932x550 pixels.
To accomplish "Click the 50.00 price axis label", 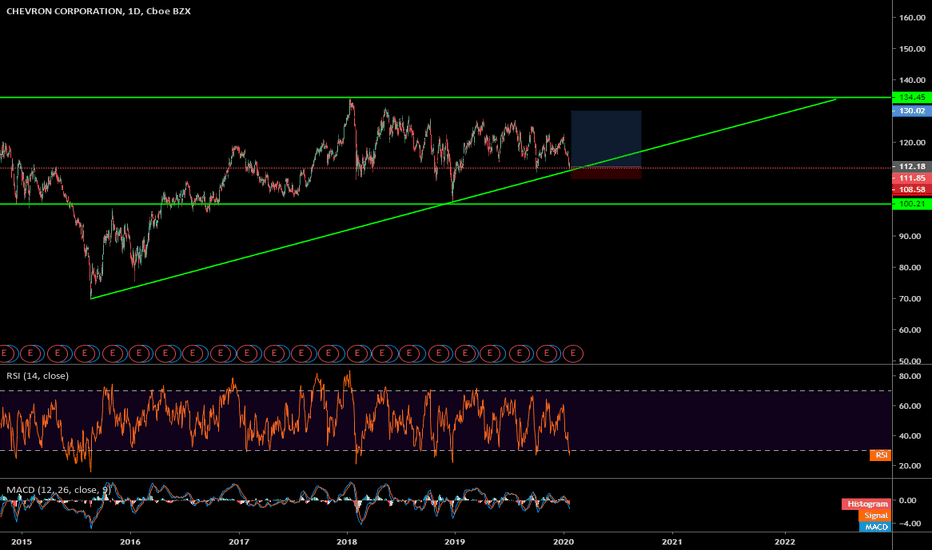I will 912,360.
